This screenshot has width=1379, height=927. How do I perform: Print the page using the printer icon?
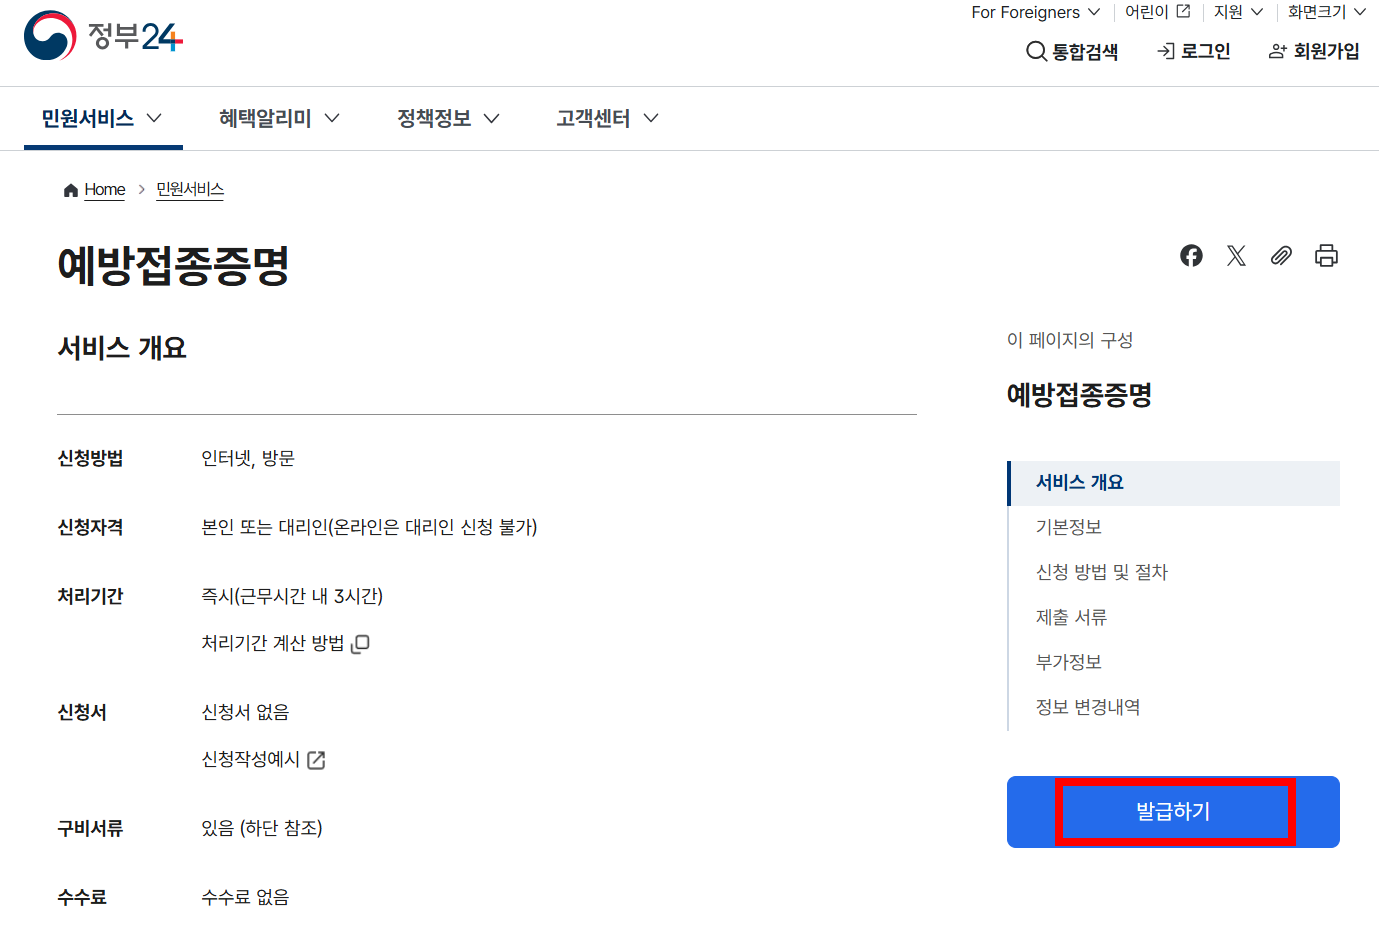tap(1326, 256)
